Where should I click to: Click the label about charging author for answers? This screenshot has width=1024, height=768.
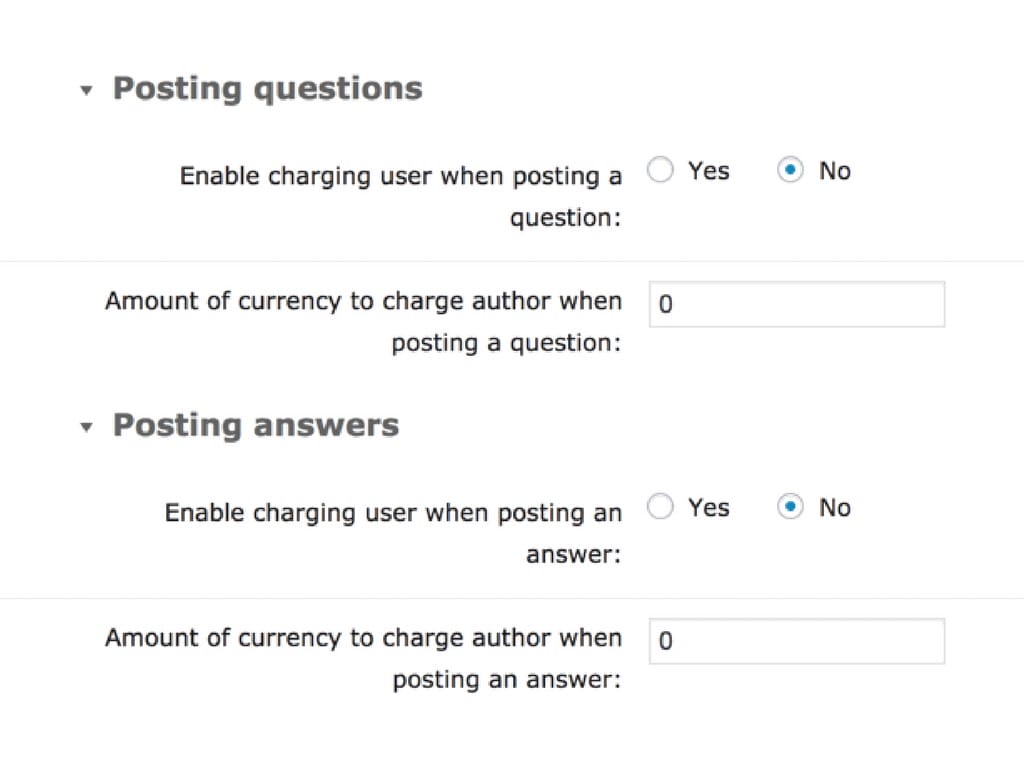point(363,658)
